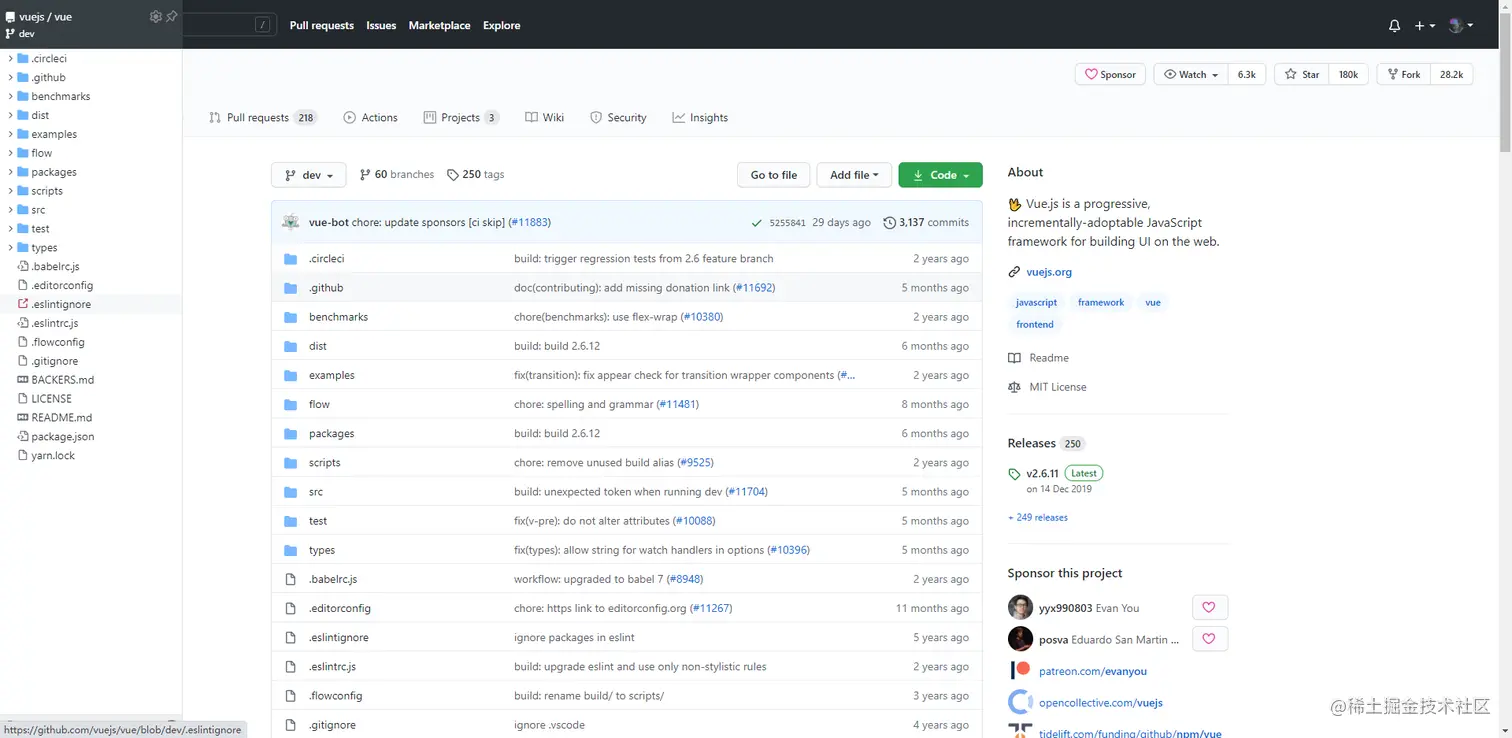Open the dist folder in file list
Screen dimensions: 1512x738
tap(318, 346)
